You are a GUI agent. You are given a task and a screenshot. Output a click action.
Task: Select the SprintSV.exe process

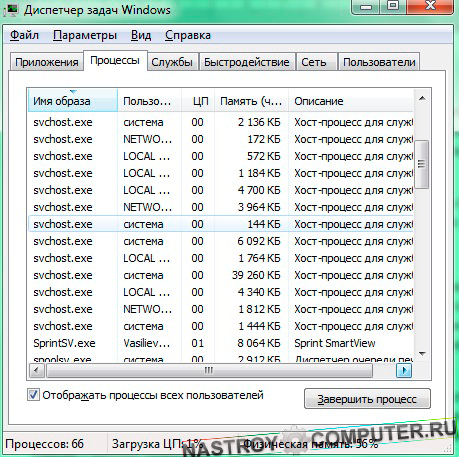[x=221, y=343]
